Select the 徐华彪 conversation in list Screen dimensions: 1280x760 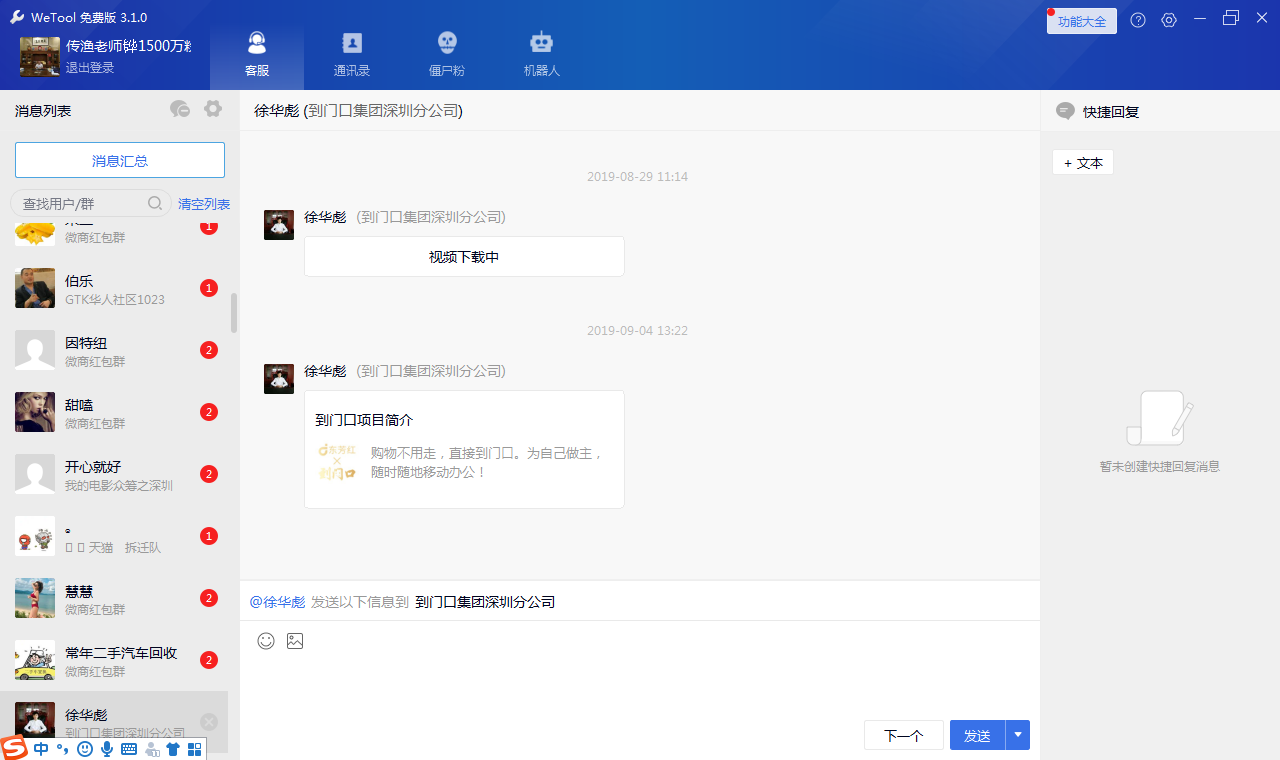pyautogui.click(x=114, y=722)
